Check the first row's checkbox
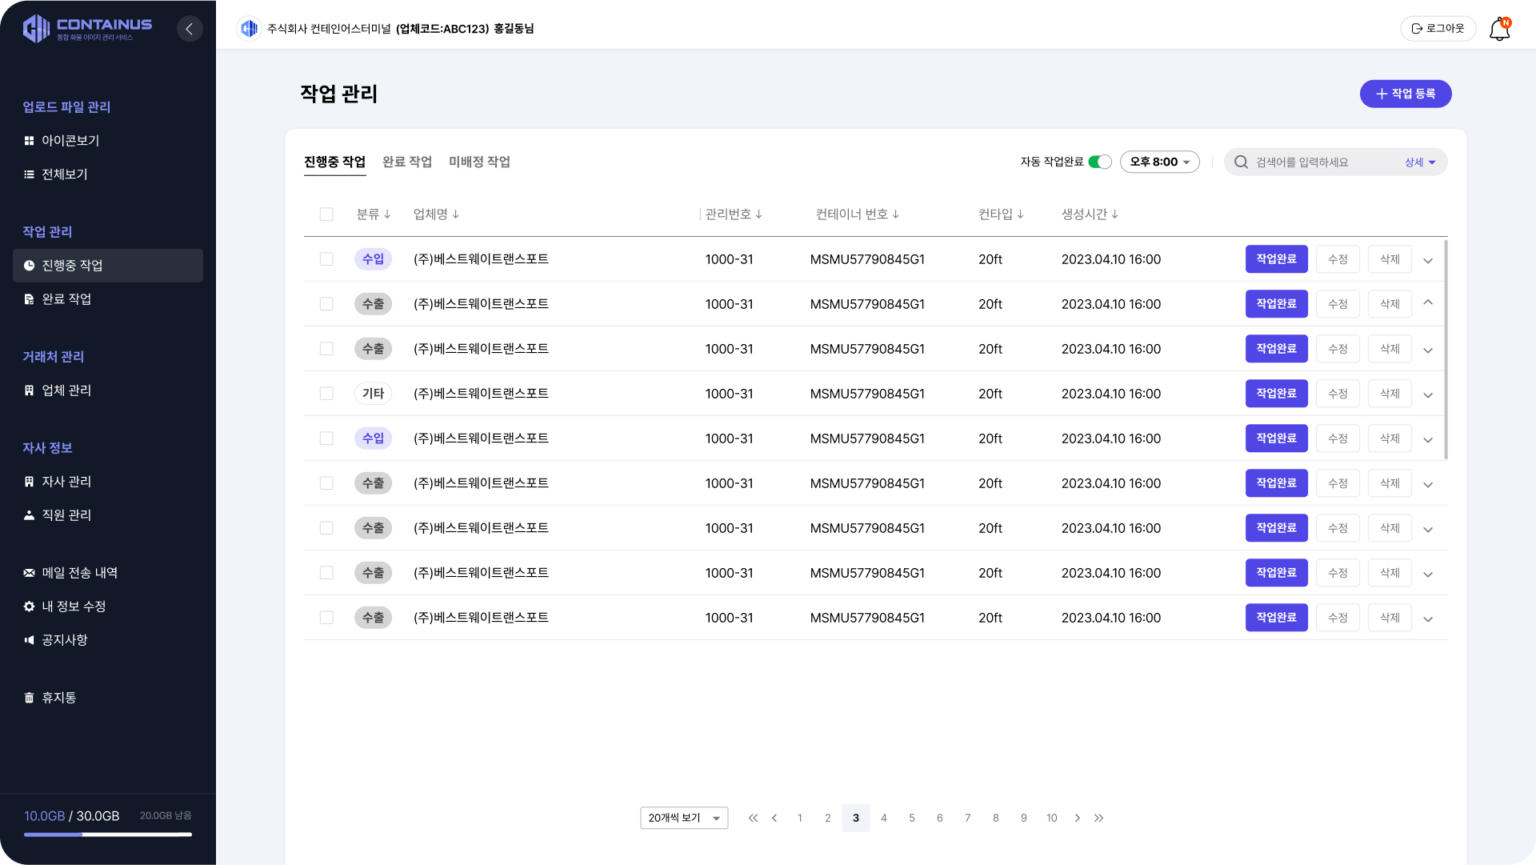Screen dimensions: 1536x865 (x=326, y=259)
